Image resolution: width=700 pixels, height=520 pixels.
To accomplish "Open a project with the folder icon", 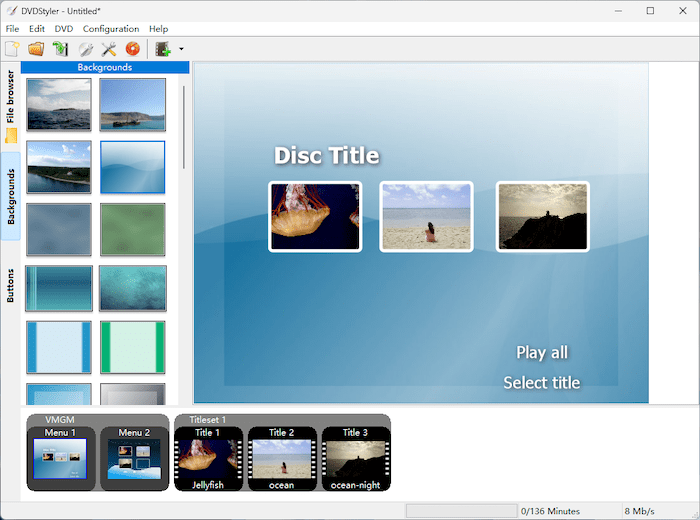I will tap(36, 48).
